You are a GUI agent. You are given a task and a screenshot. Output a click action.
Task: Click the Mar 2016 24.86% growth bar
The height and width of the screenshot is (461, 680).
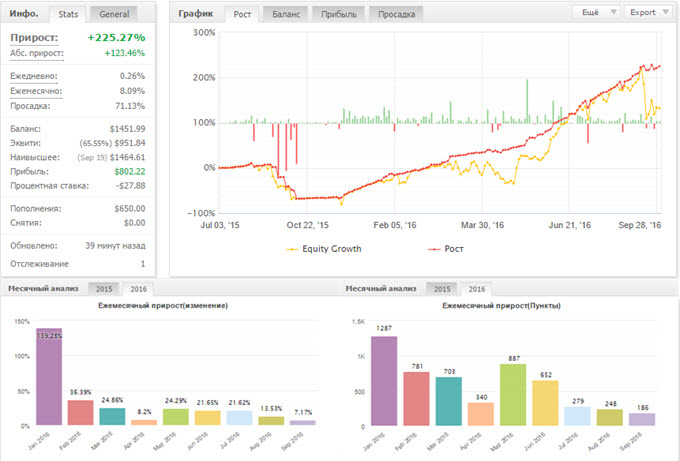click(112, 416)
